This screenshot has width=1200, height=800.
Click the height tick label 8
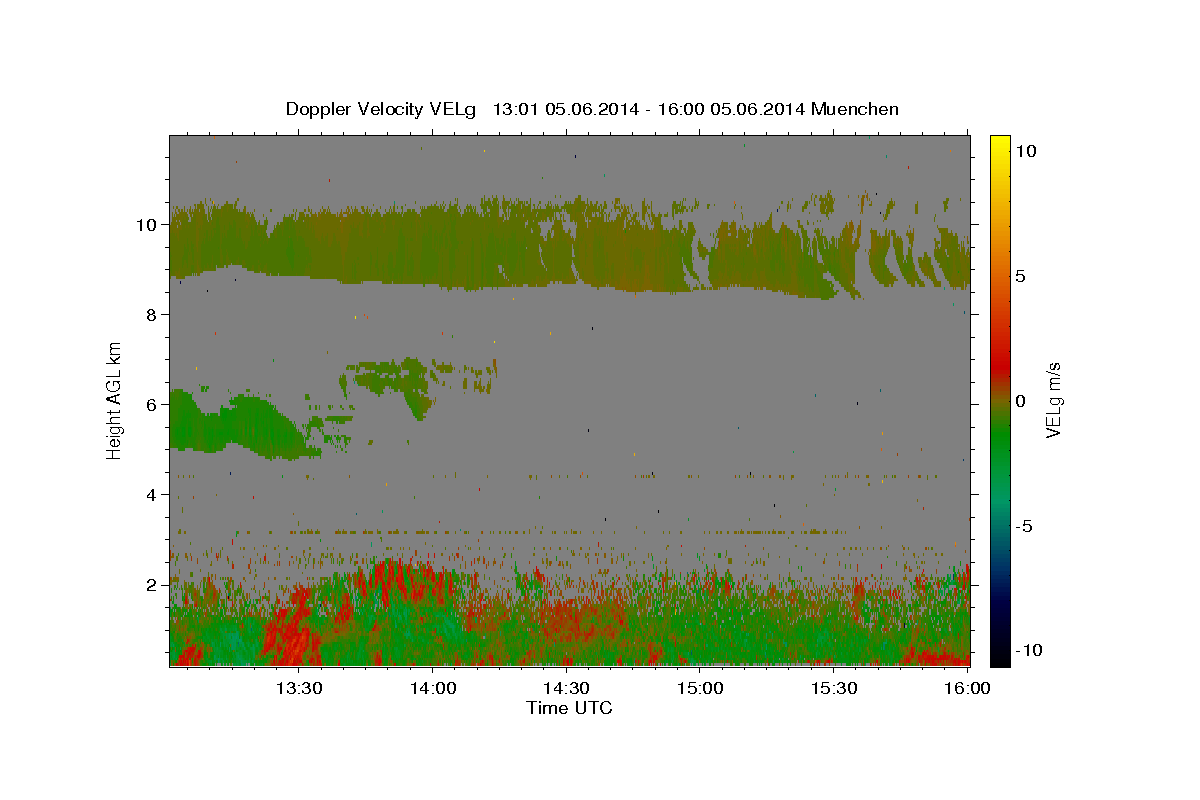pos(154,314)
